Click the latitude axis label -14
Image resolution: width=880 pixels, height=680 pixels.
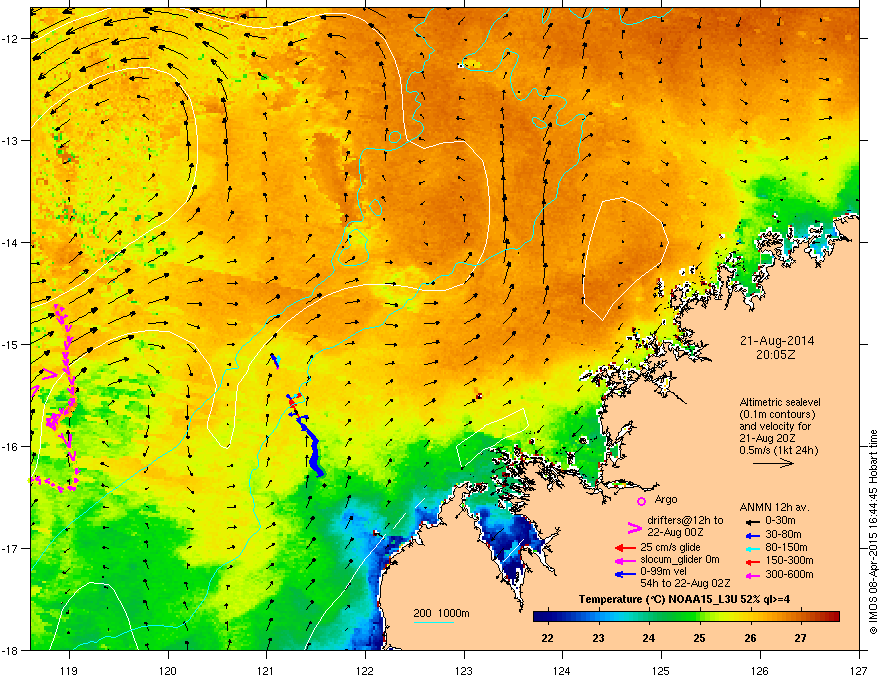11,242
